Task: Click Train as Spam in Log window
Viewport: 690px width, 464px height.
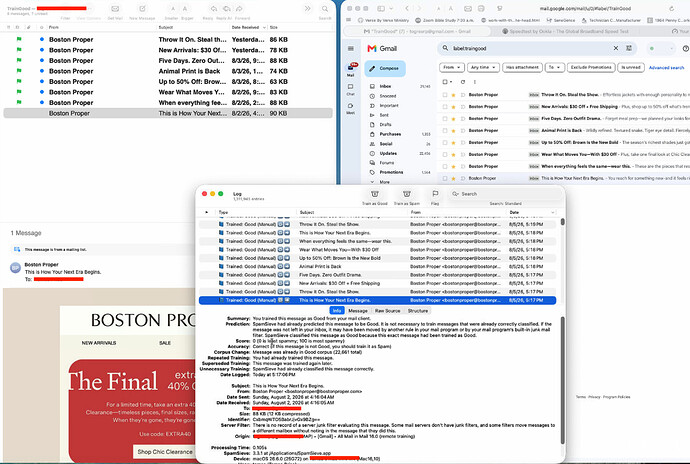Action: tap(407, 194)
